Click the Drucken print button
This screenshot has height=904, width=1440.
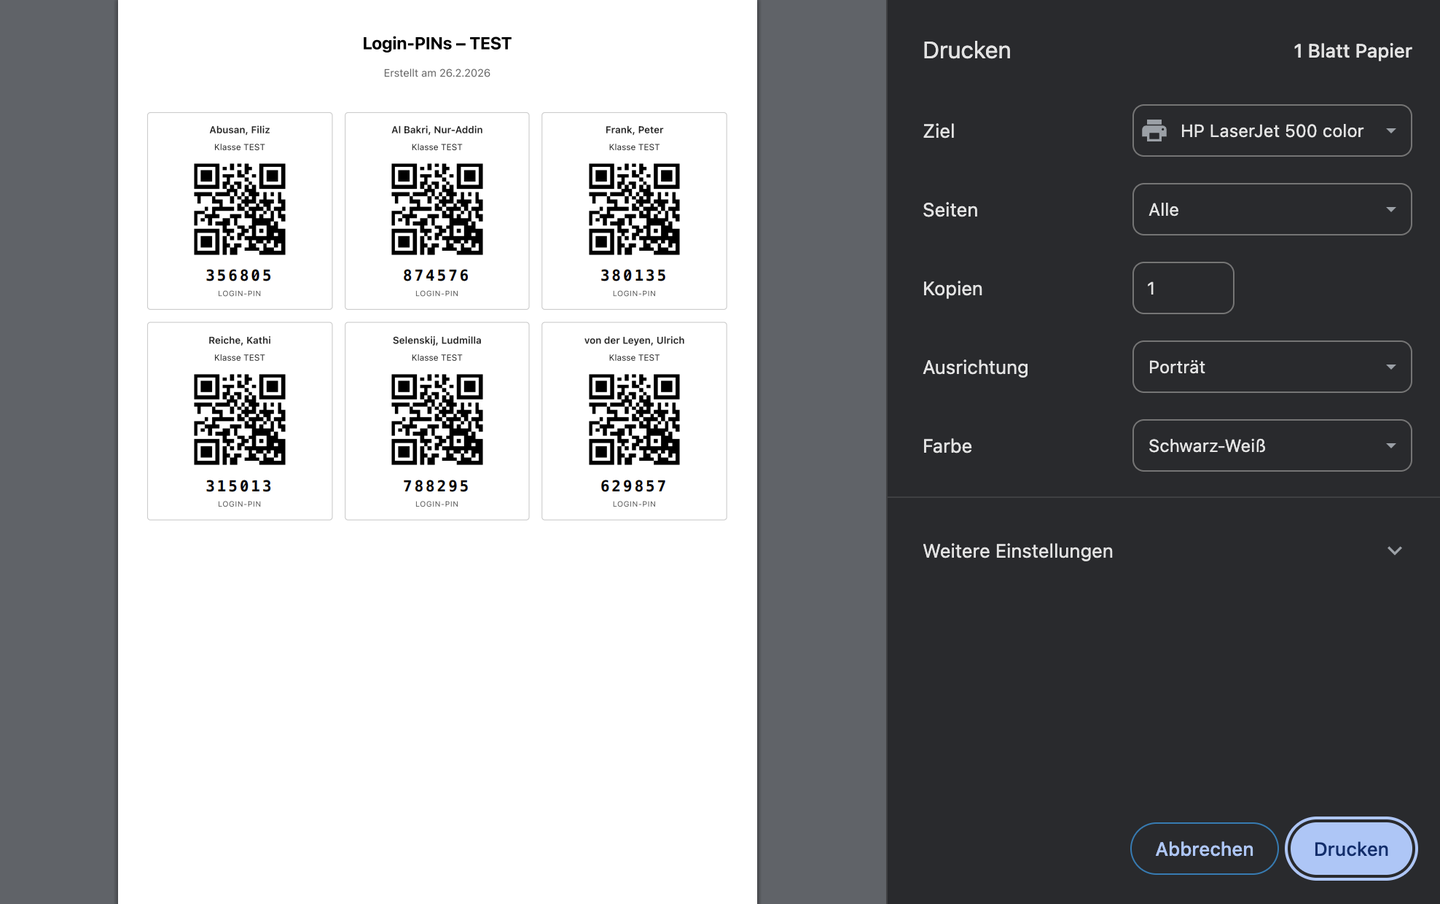(x=1351, y=849)
